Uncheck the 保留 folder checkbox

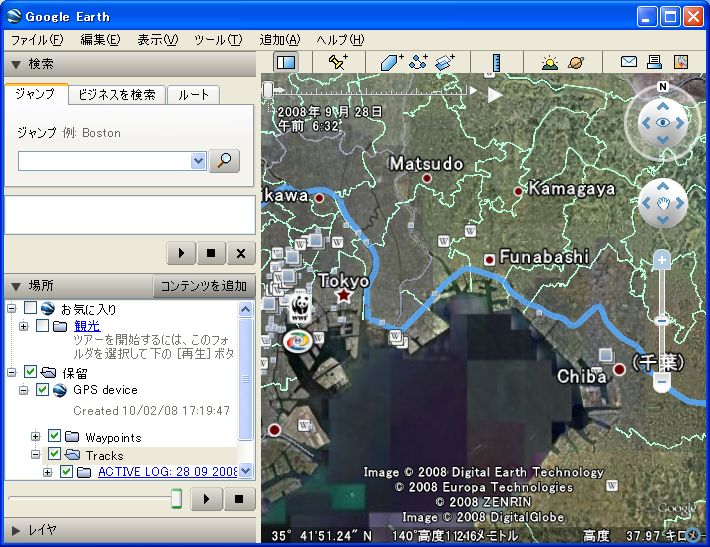(30, 372)
